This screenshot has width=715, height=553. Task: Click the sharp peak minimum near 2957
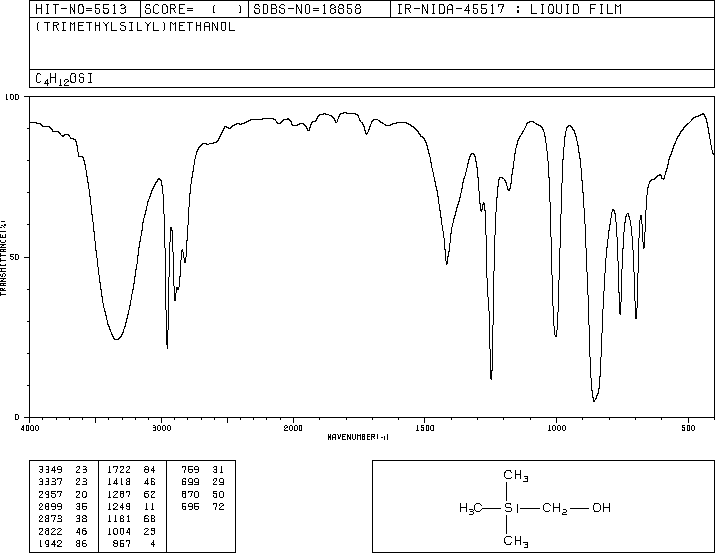pos(167,347)
